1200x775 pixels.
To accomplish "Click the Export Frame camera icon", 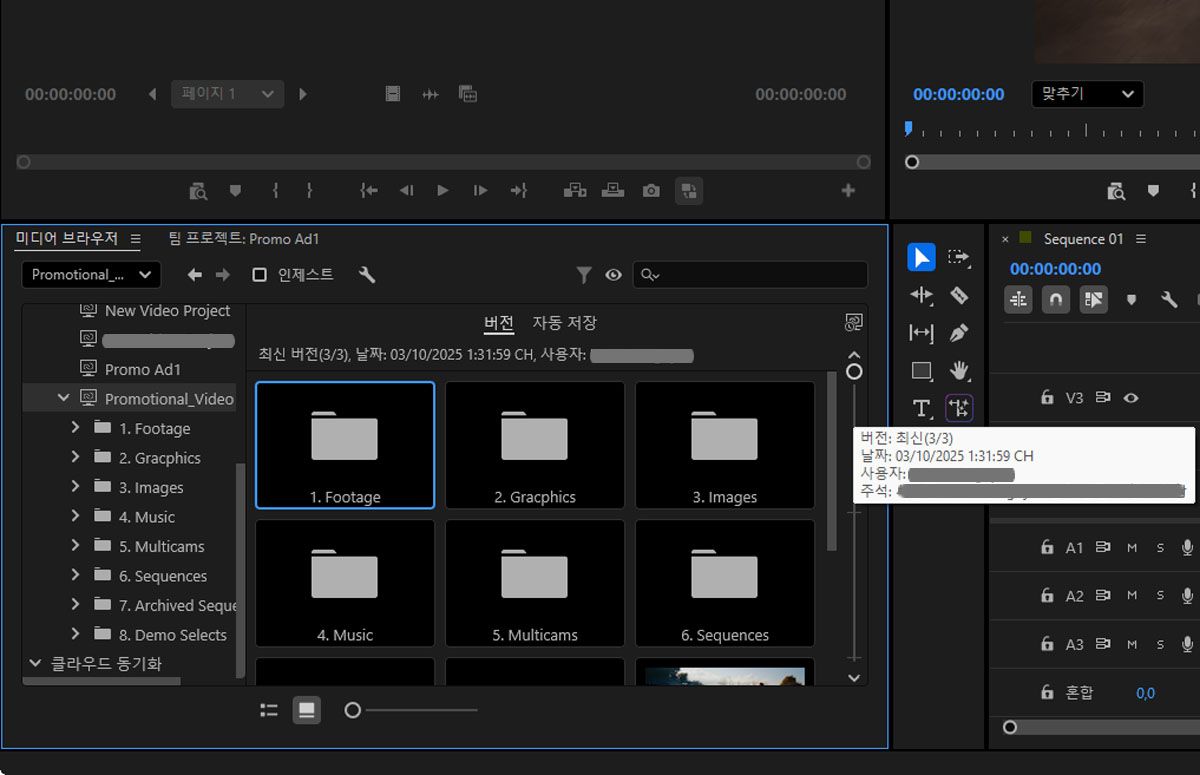I will [651, 190].
